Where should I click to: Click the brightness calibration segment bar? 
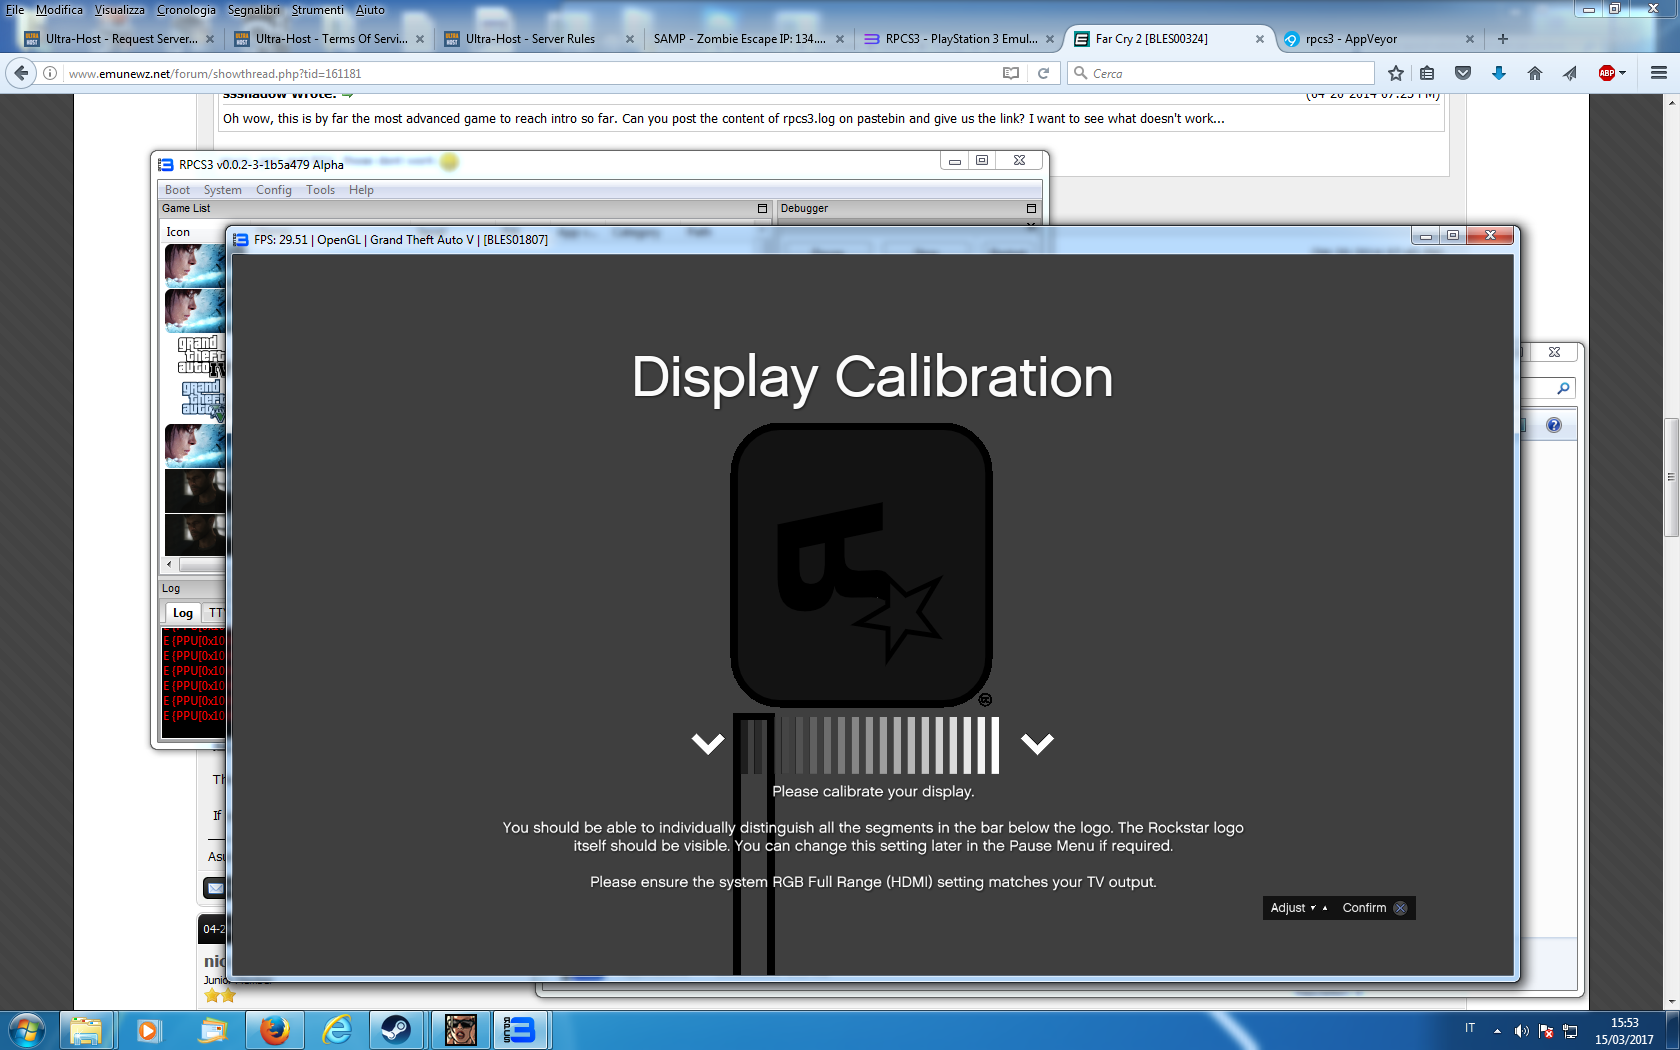click(869, 745)
